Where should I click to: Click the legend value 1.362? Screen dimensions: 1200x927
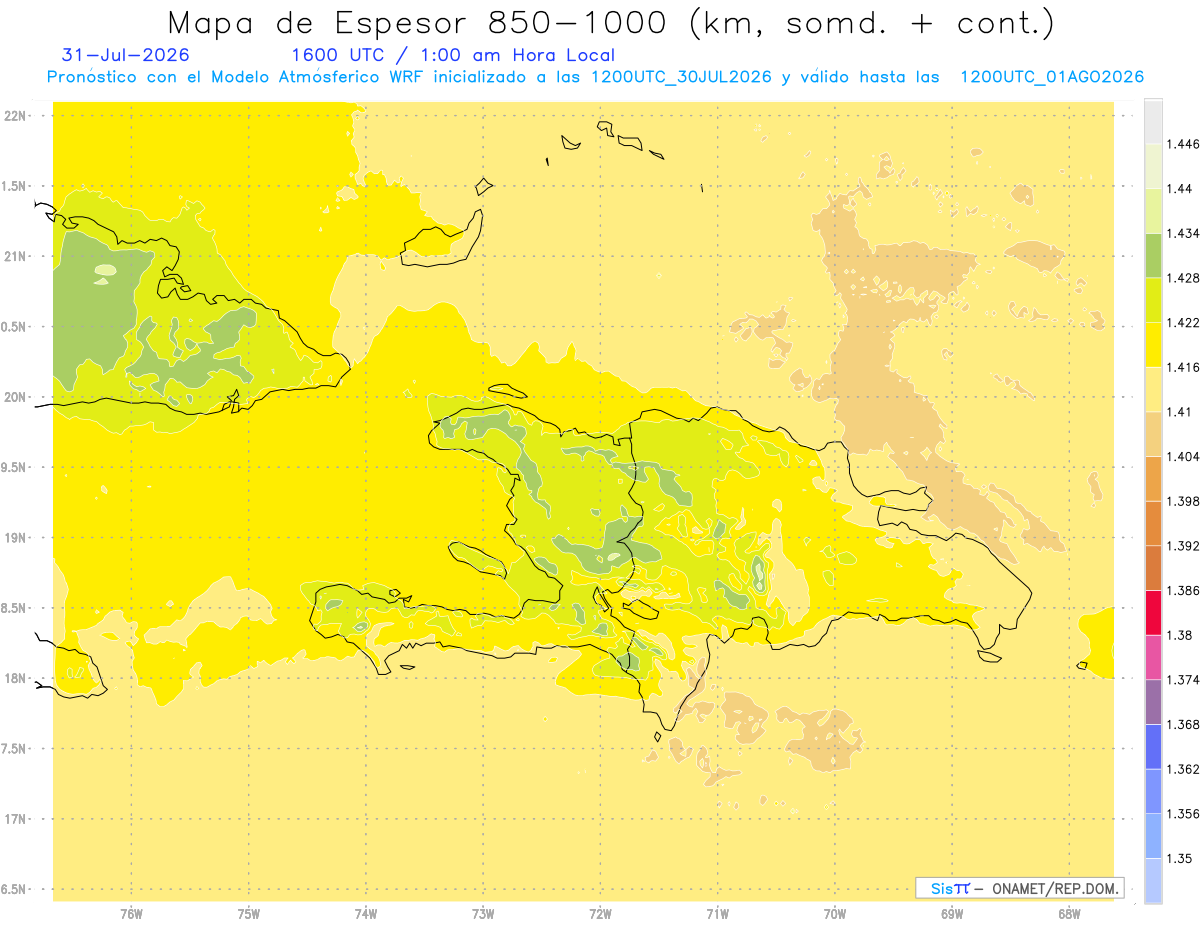click(x=1183, y=769)
